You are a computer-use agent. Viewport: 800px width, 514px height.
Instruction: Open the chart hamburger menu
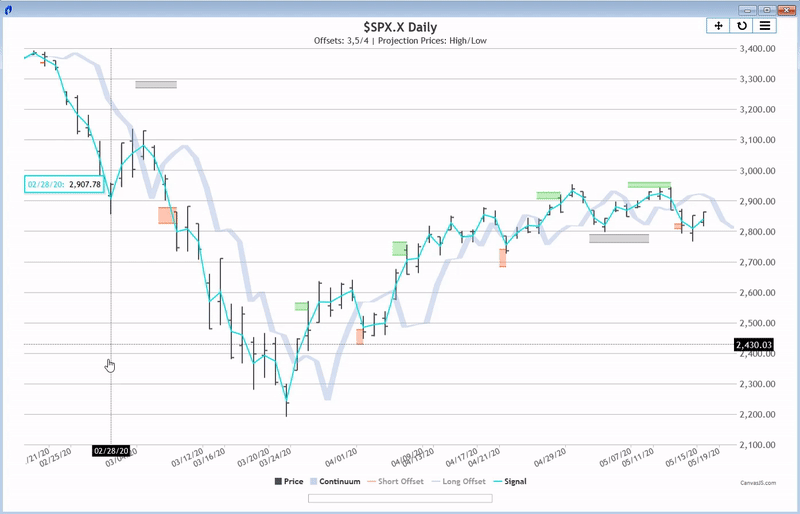tap(765, 26)
